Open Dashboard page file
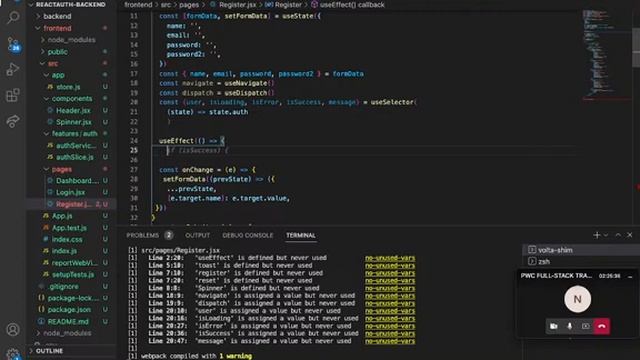640x360 pixels. (x=77, y=180)
